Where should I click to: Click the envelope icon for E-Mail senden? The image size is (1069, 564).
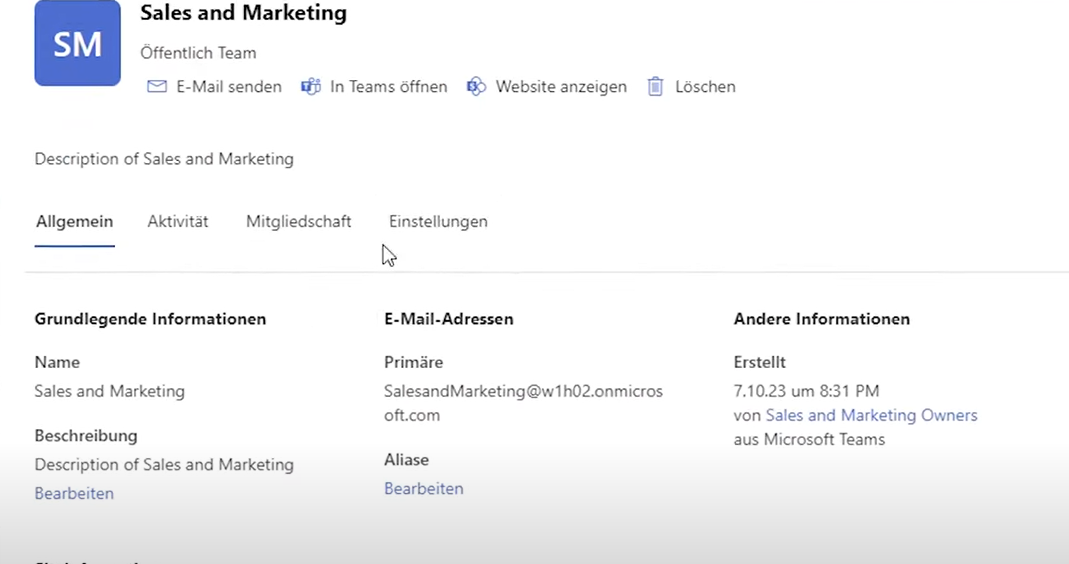tap(157, 87)
